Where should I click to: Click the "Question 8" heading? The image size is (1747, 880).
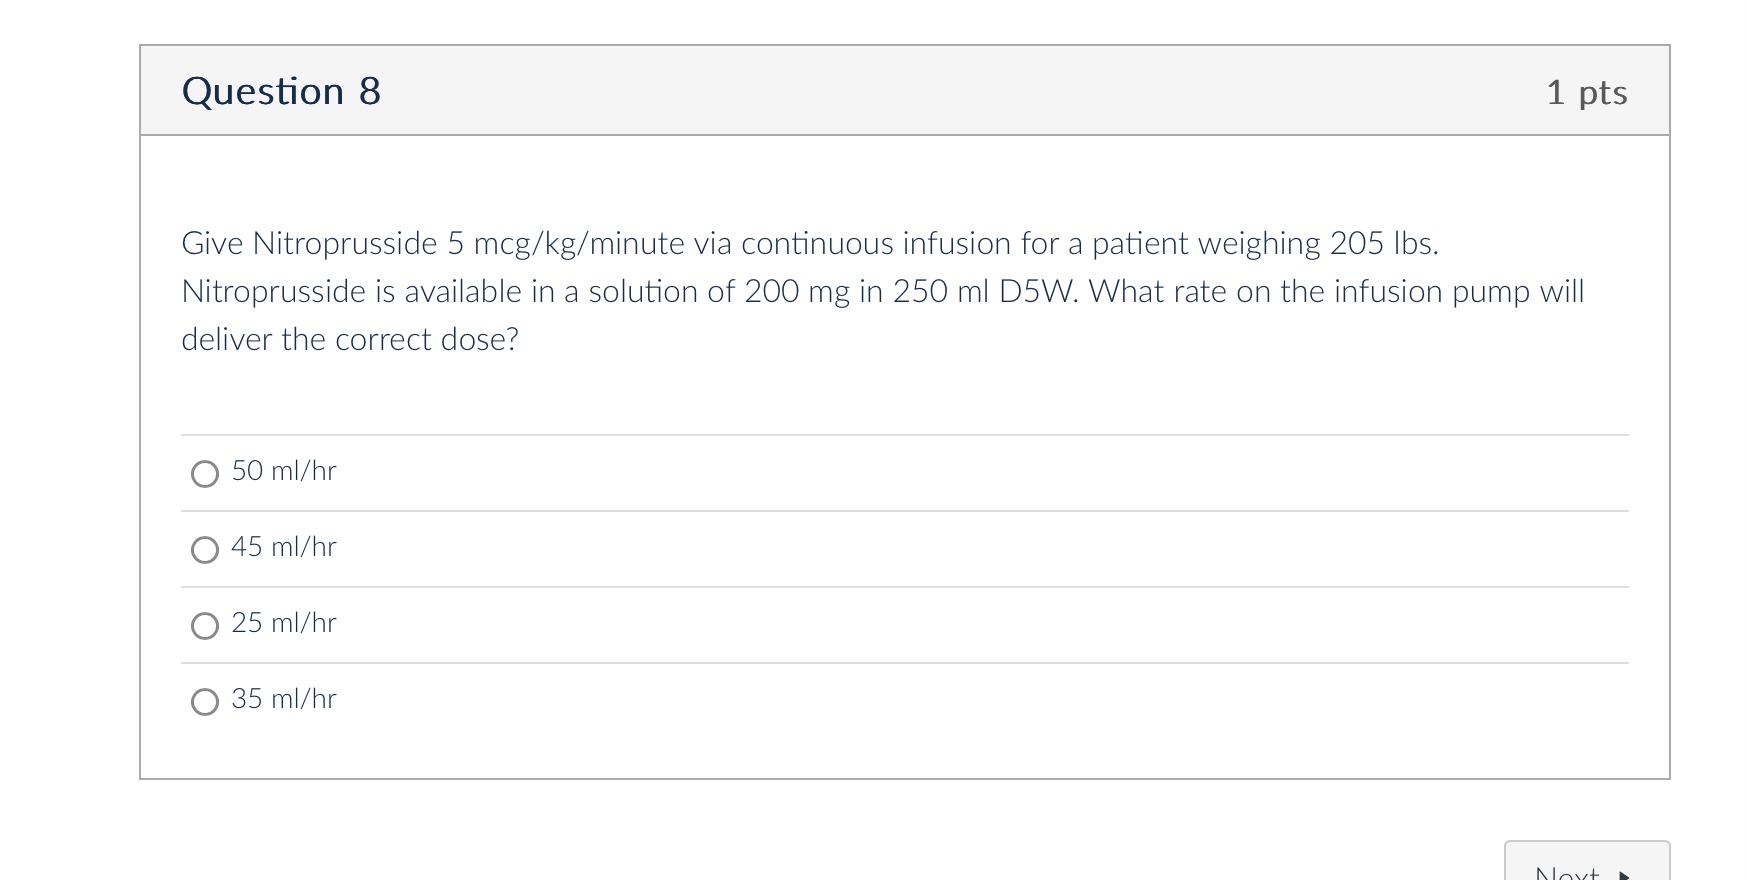click(x=281, y=91)
